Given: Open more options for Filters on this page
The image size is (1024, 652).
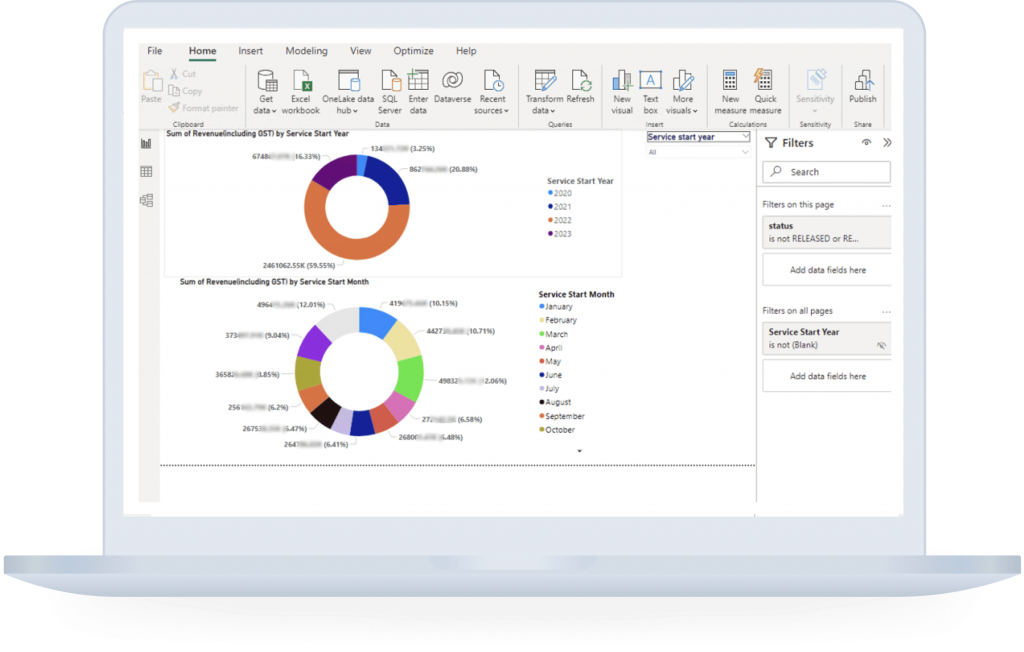Looking at the screenshot, I should tap(886, 205).
